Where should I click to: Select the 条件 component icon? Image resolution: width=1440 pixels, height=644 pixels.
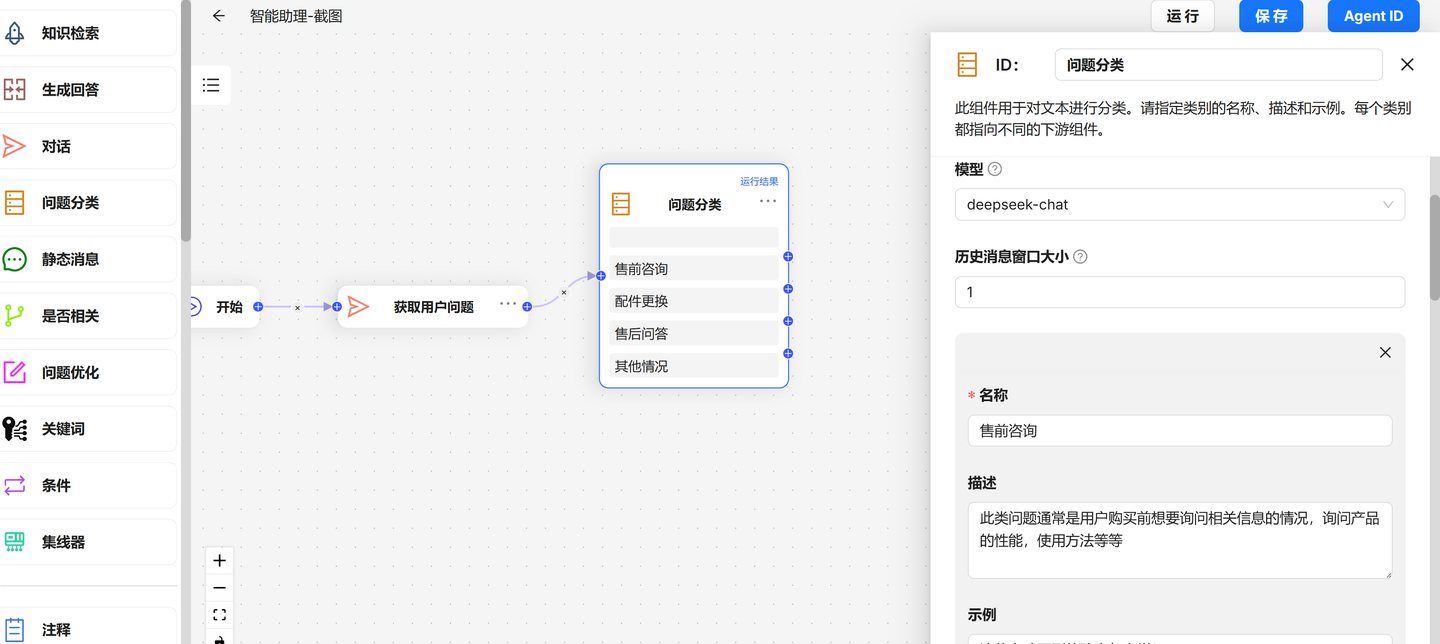tap(14, 485)
